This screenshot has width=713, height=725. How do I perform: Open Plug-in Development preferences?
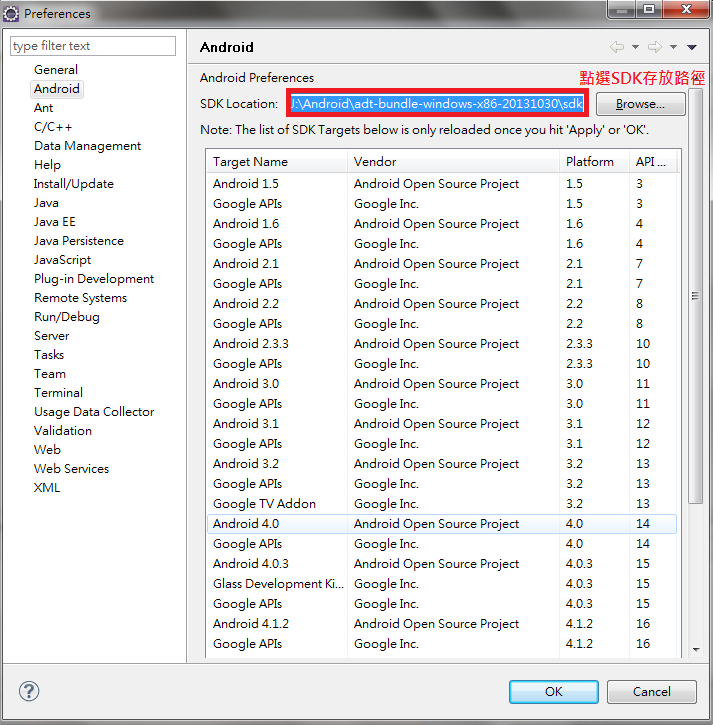click(x=94, y=278)
